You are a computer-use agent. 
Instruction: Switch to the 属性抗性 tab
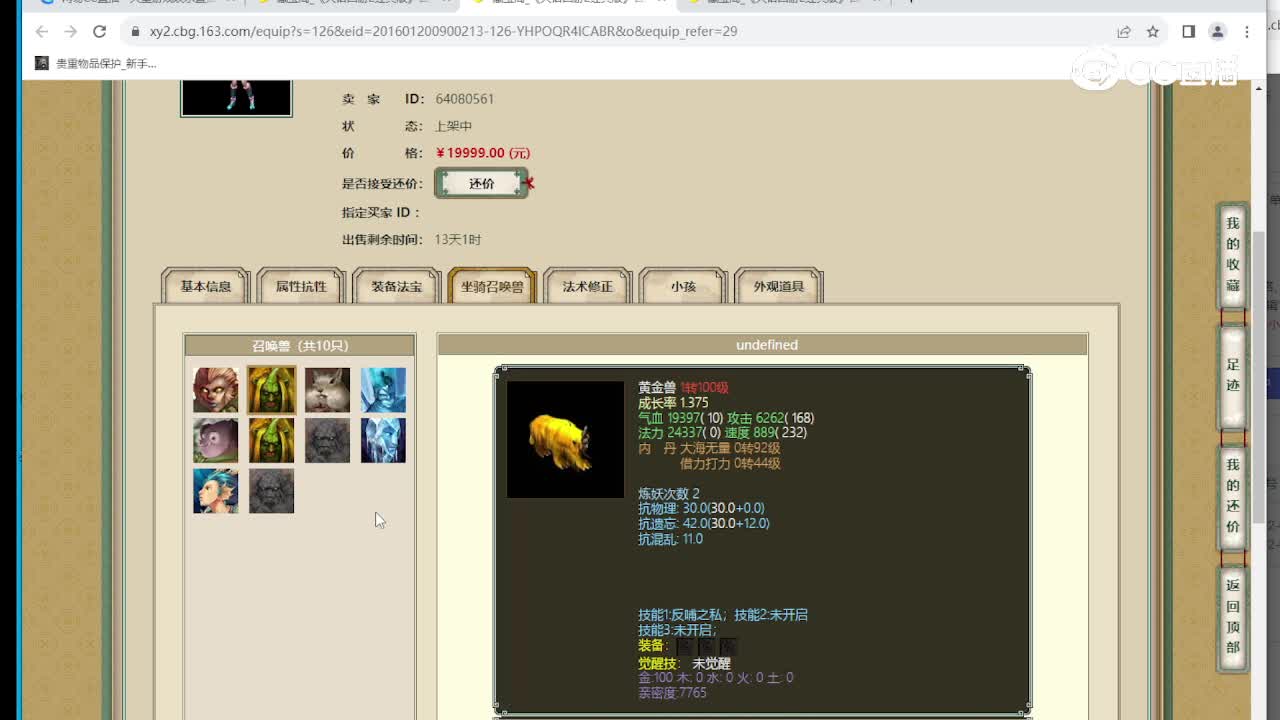coord(301,286)
